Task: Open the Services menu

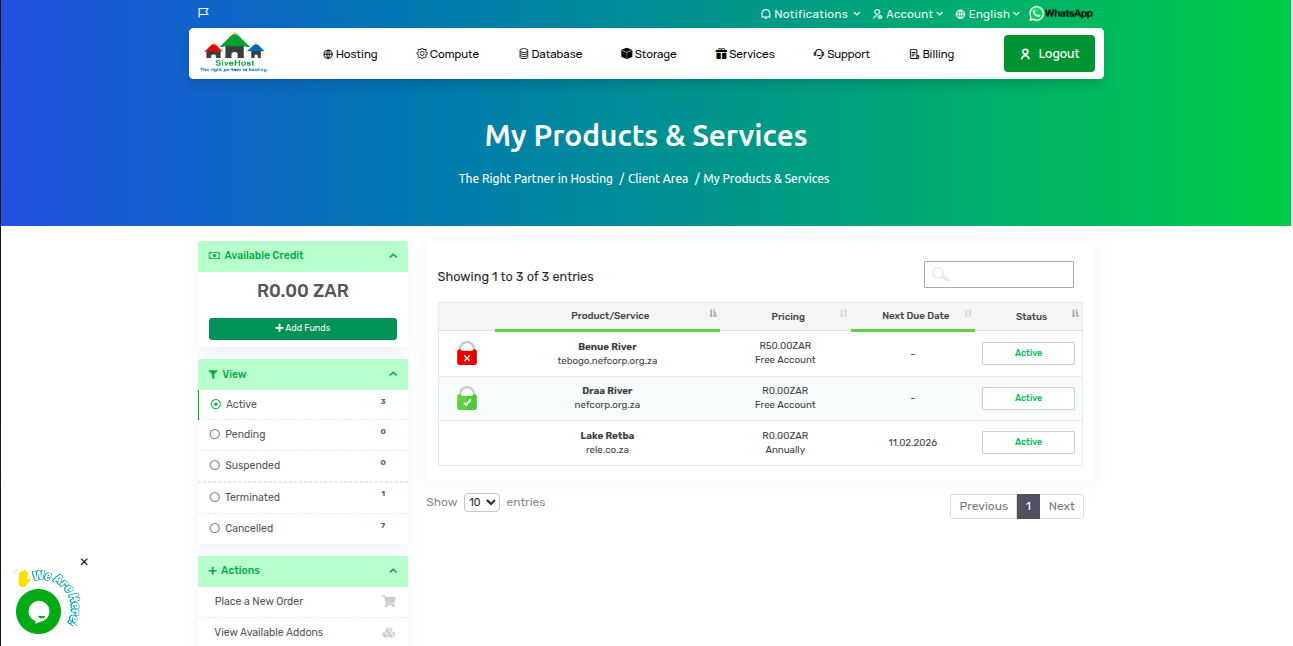Action: pyautogui.click(x=745, y=54)
